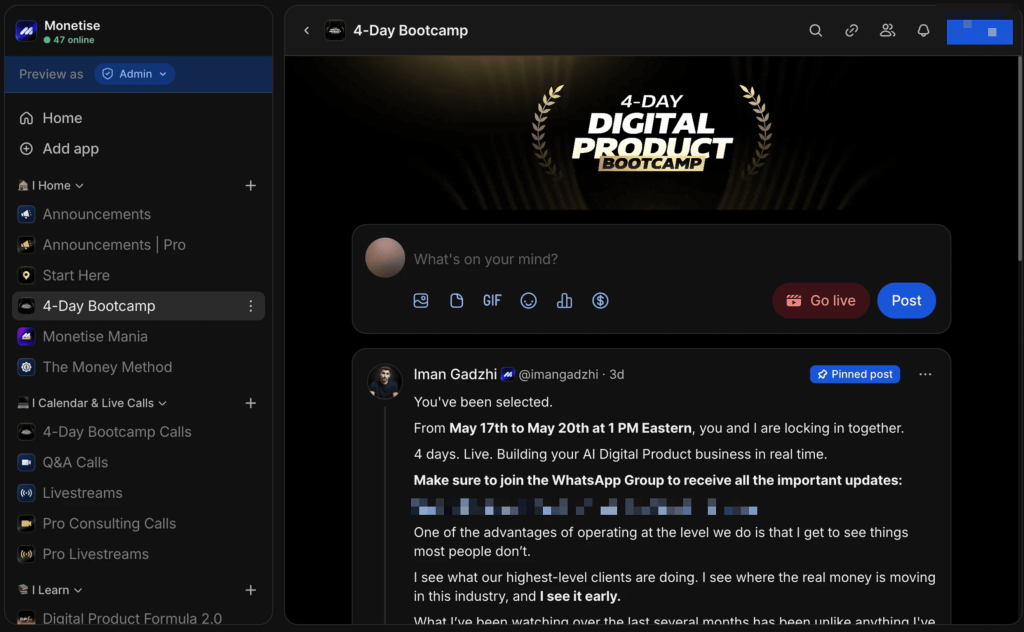Add app to Calendar & Live Calls plus
Viewport: 1024px width, 632px height.
click(x=251, y=403)
